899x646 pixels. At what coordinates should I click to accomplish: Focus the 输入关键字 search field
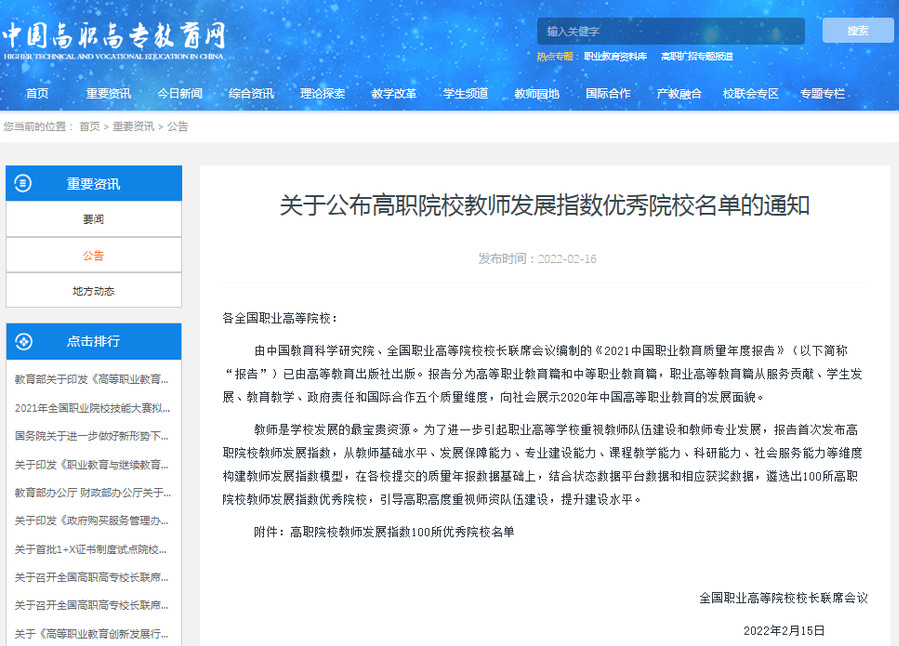[x=670, y=31]
